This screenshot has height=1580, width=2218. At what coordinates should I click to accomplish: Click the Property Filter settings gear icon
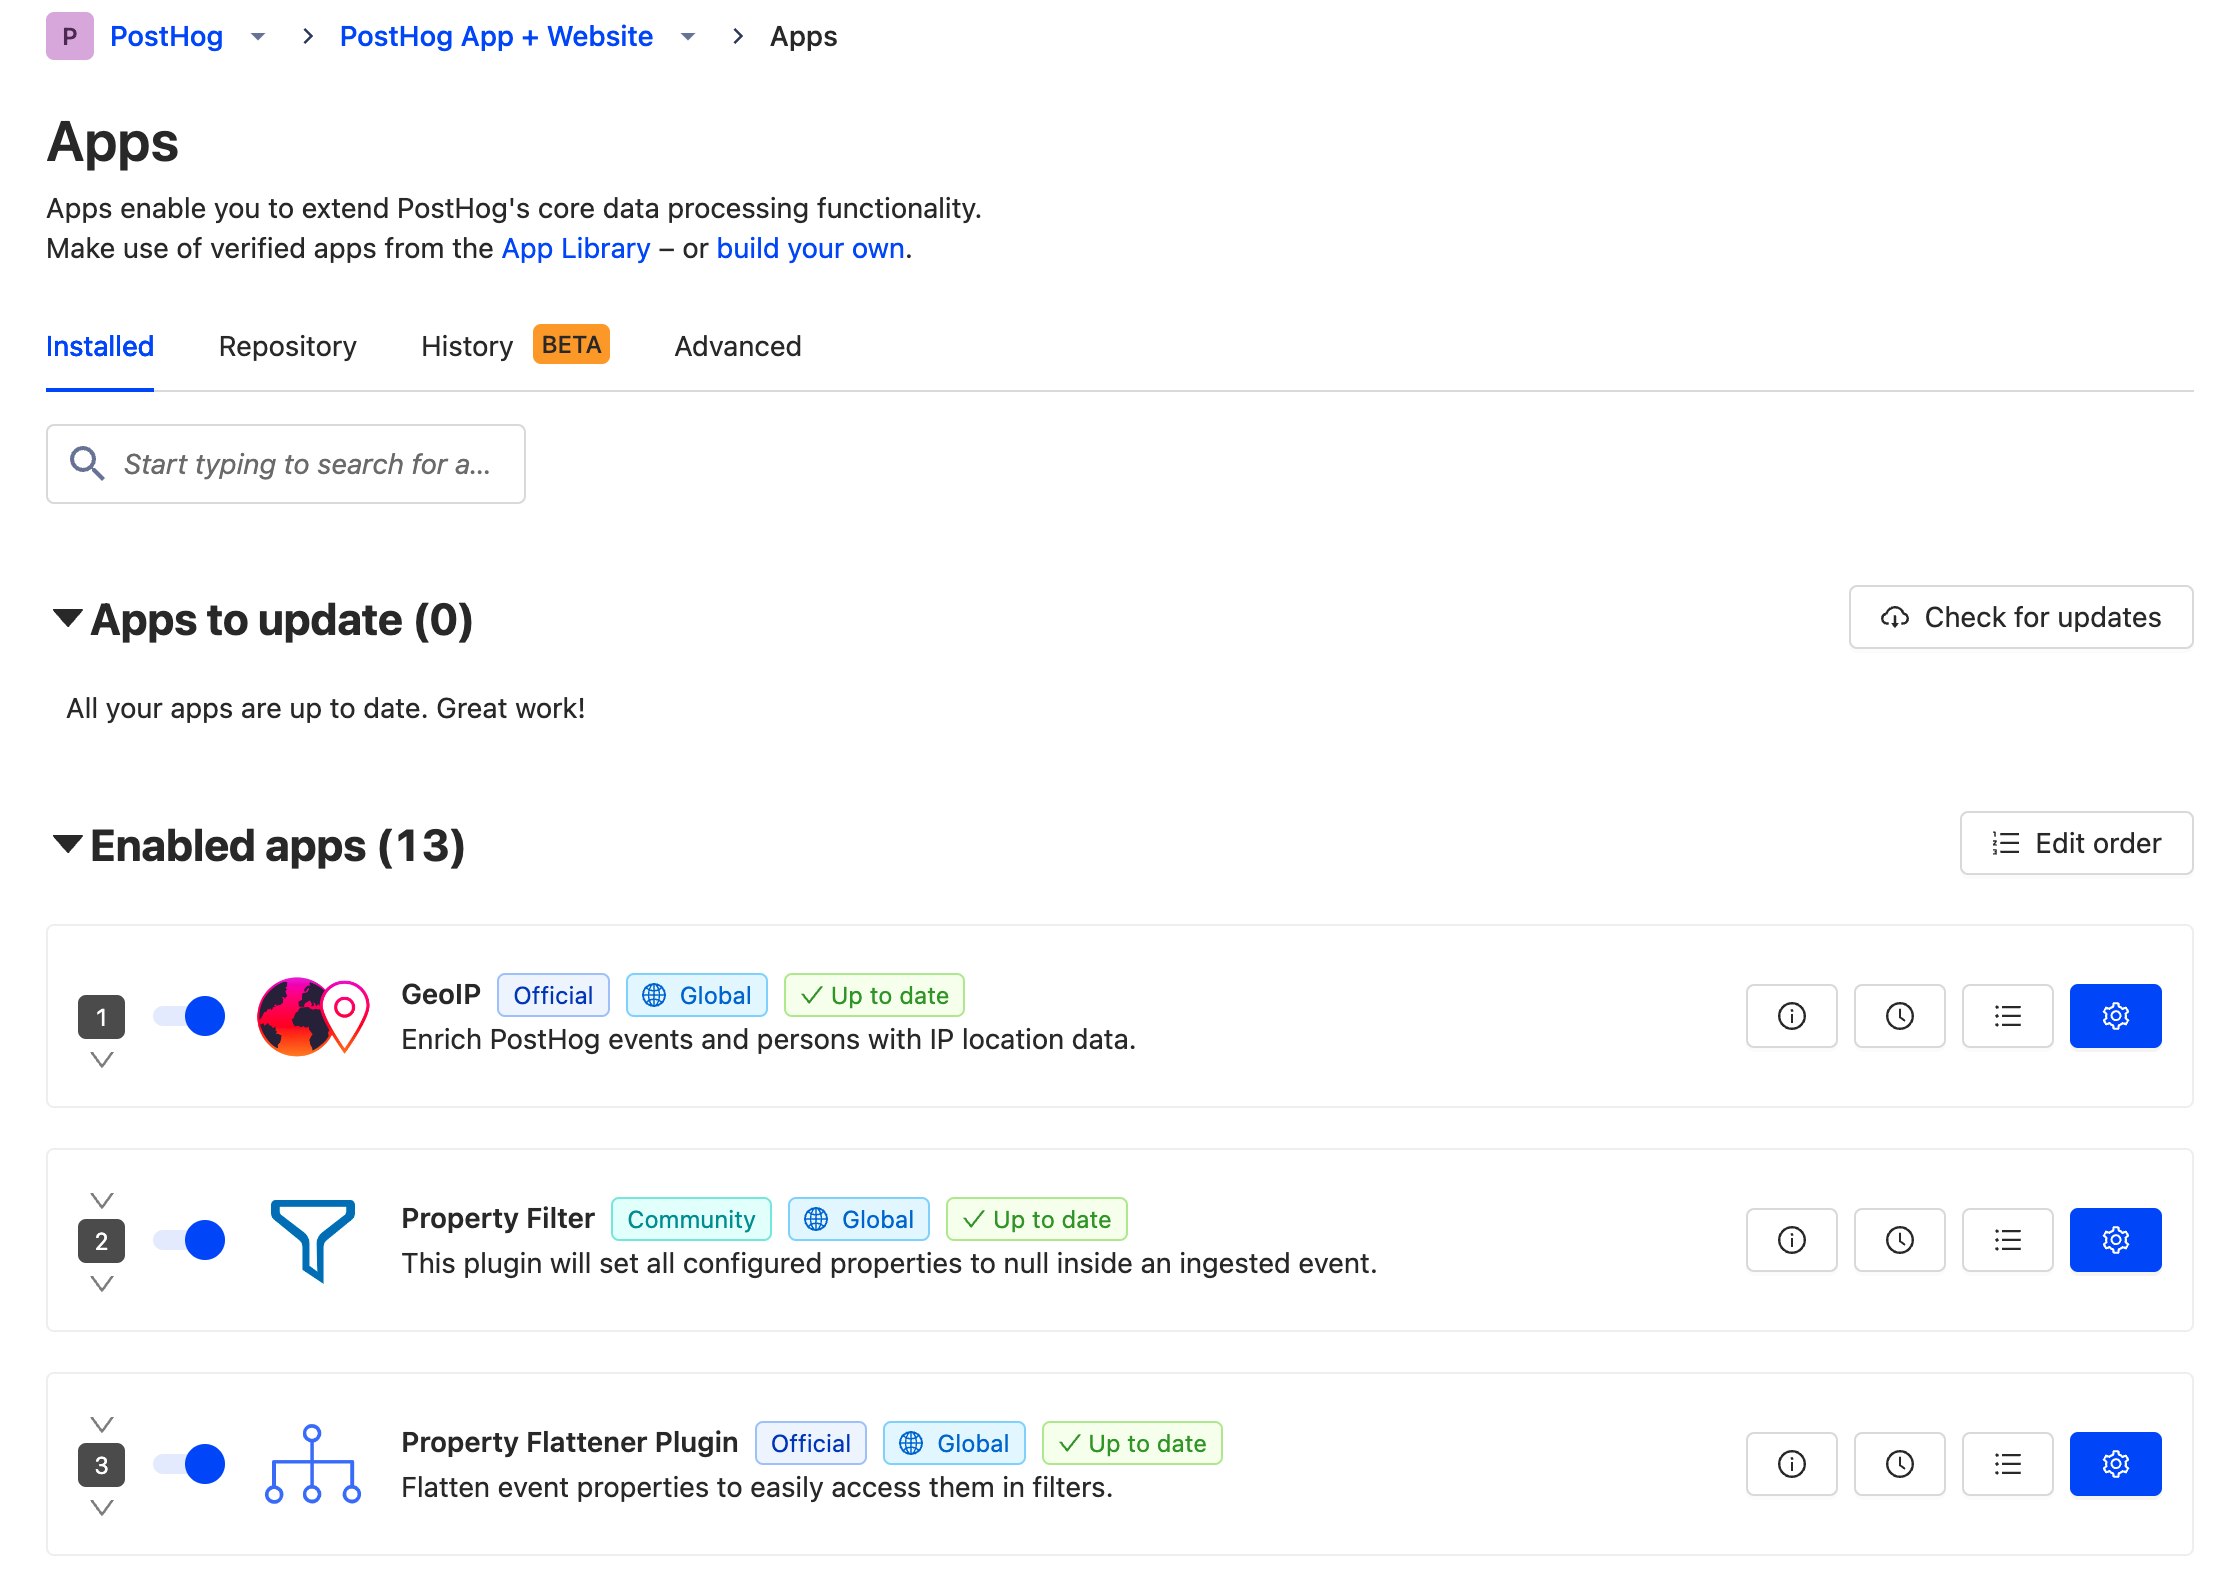2115,1240
